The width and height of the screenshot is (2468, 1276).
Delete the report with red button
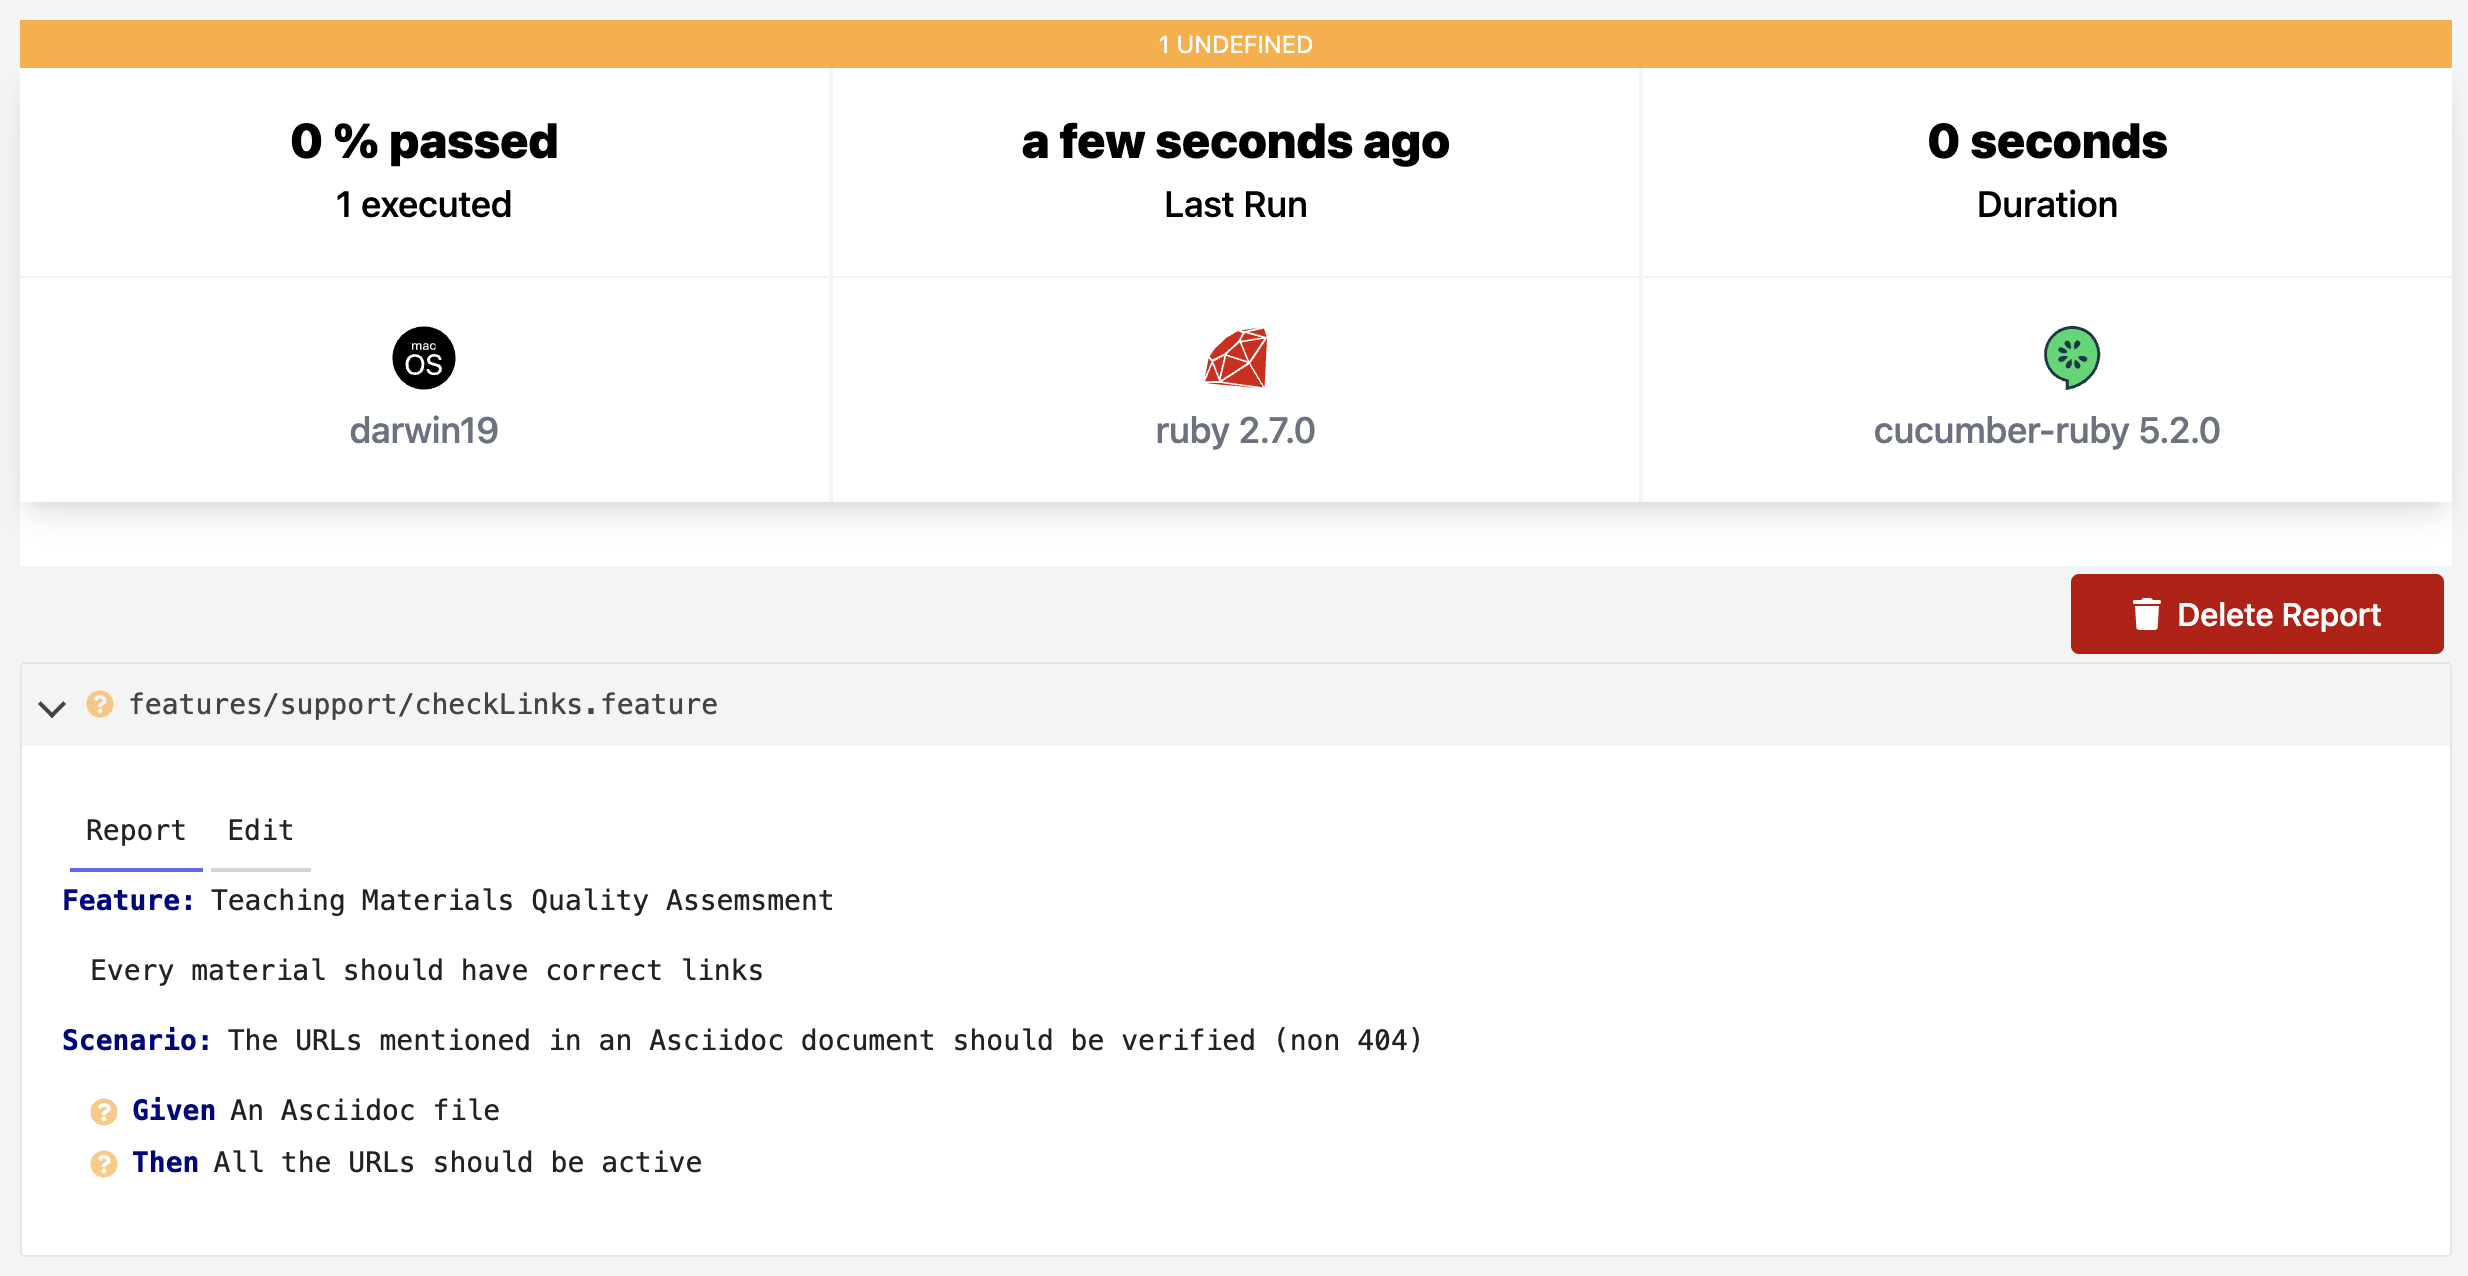(2257, 614)
